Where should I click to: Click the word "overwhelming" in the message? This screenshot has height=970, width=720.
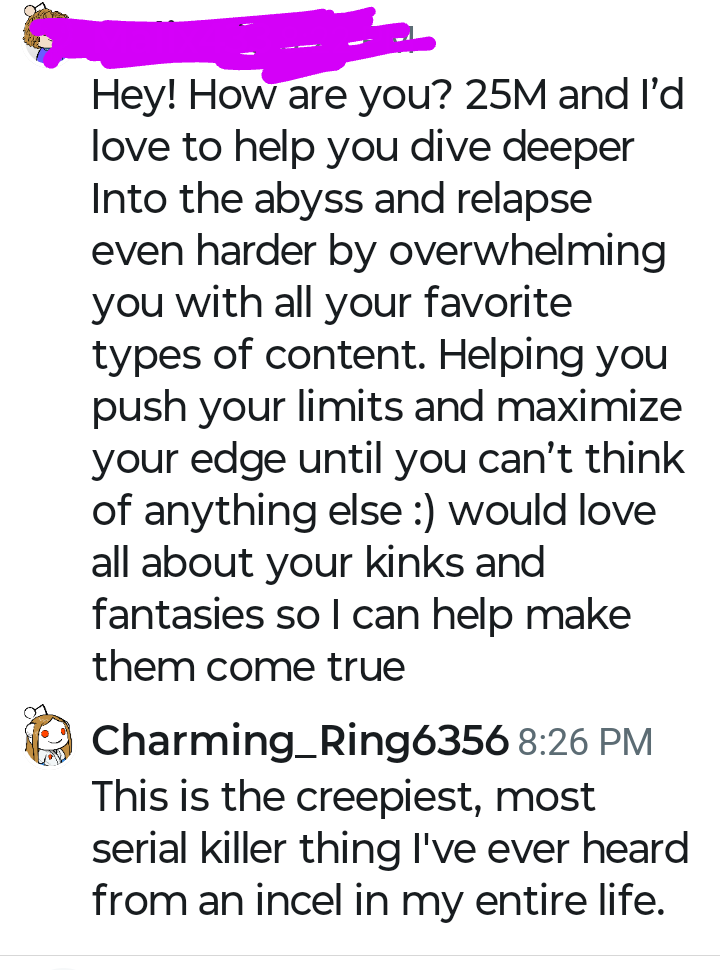tap(527, 251)
